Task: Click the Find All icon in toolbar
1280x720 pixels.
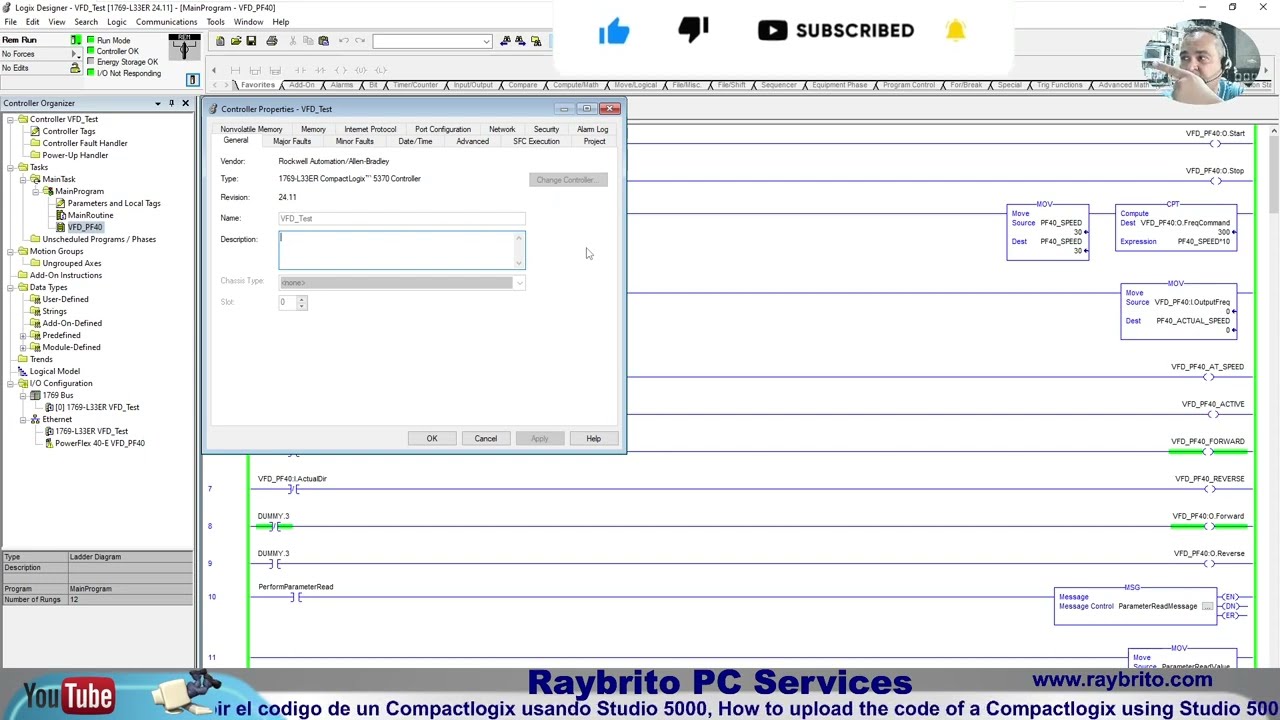Action: (536, 41)
